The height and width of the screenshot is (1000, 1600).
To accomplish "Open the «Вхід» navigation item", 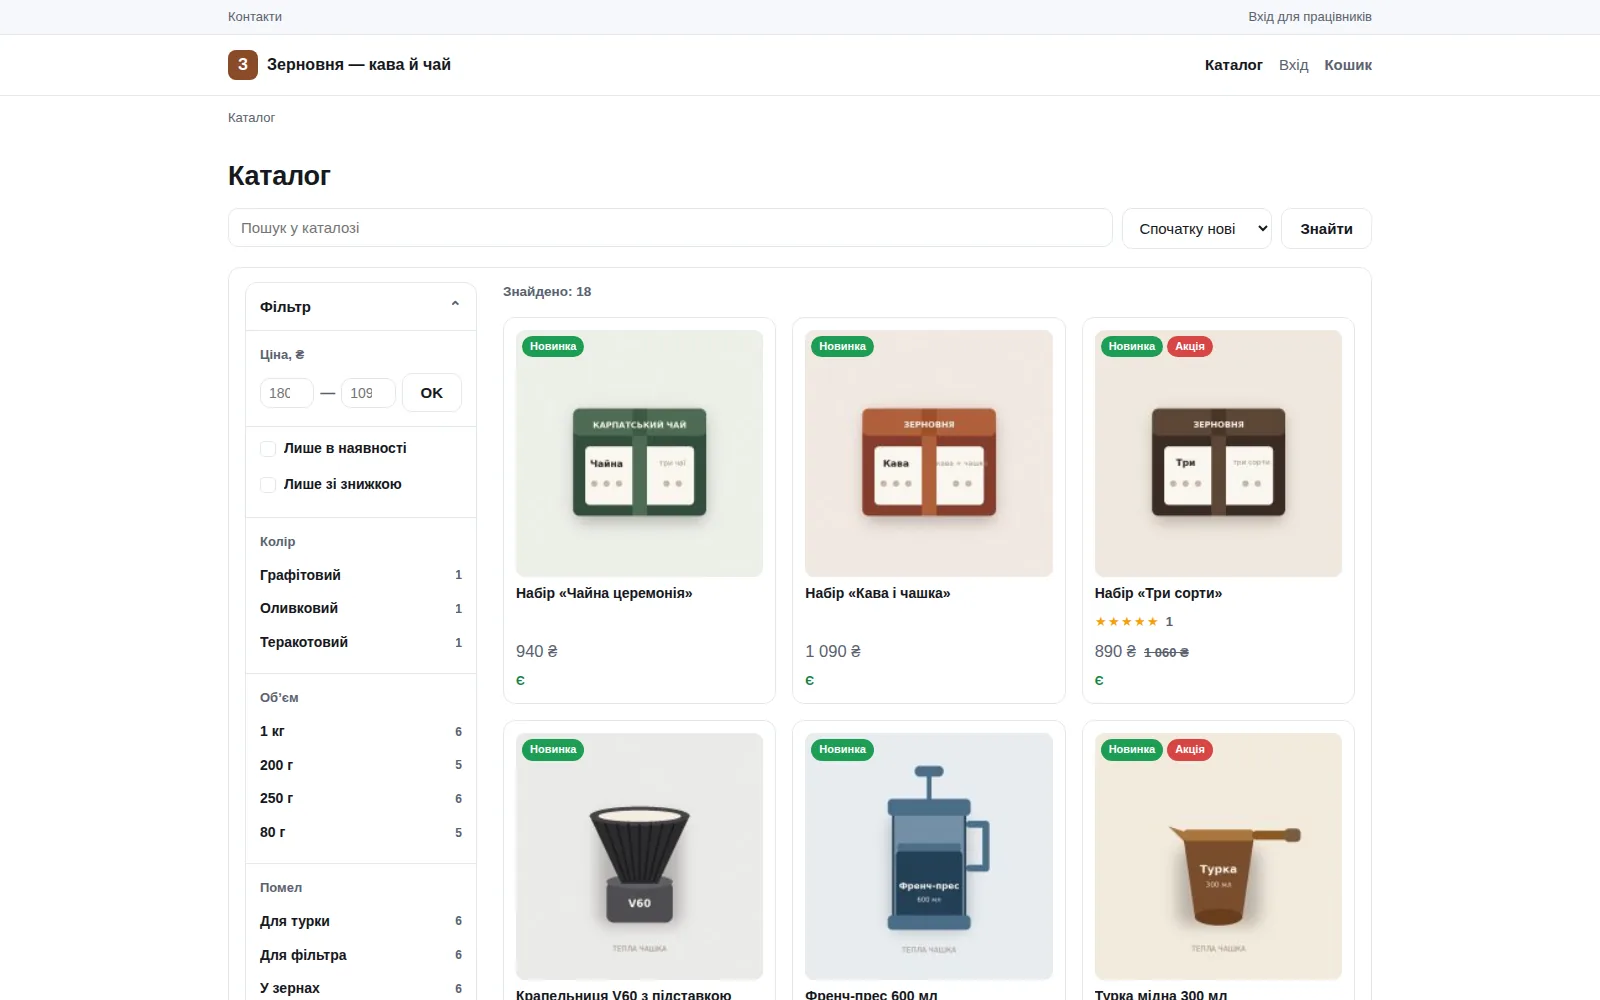I will click(1293, 65).
